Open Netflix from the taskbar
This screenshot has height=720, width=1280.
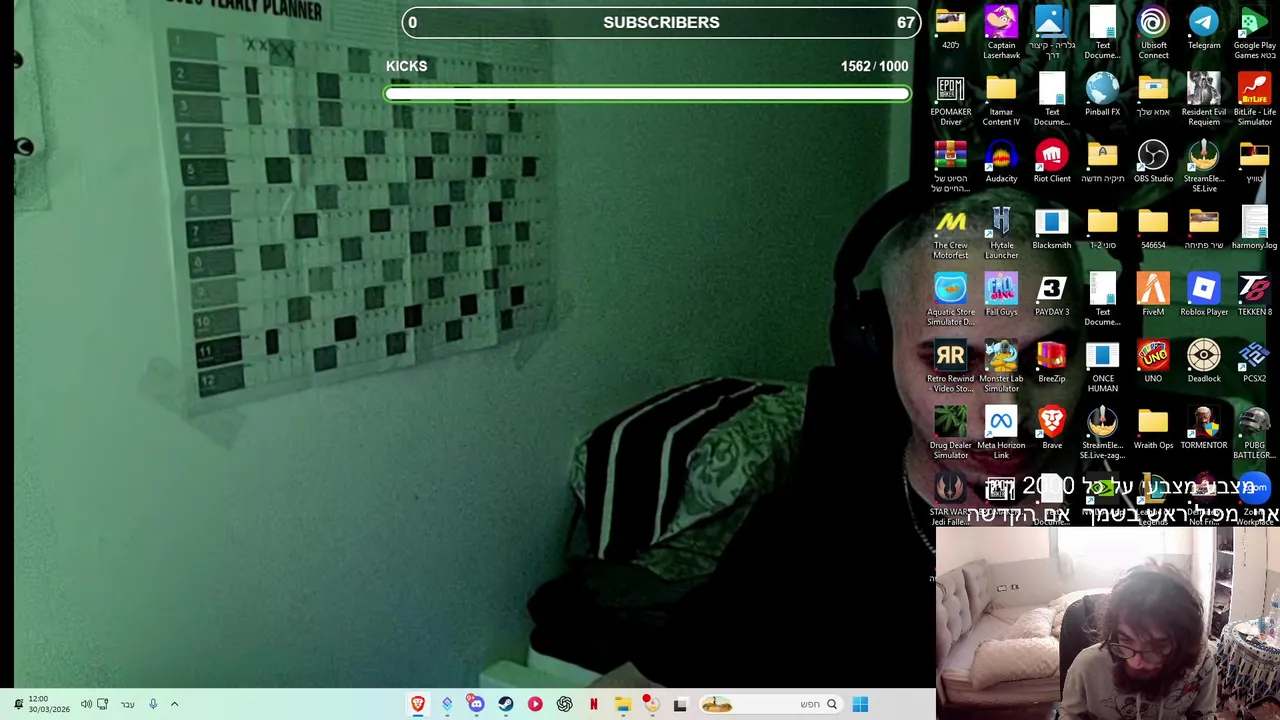(593, 704)
